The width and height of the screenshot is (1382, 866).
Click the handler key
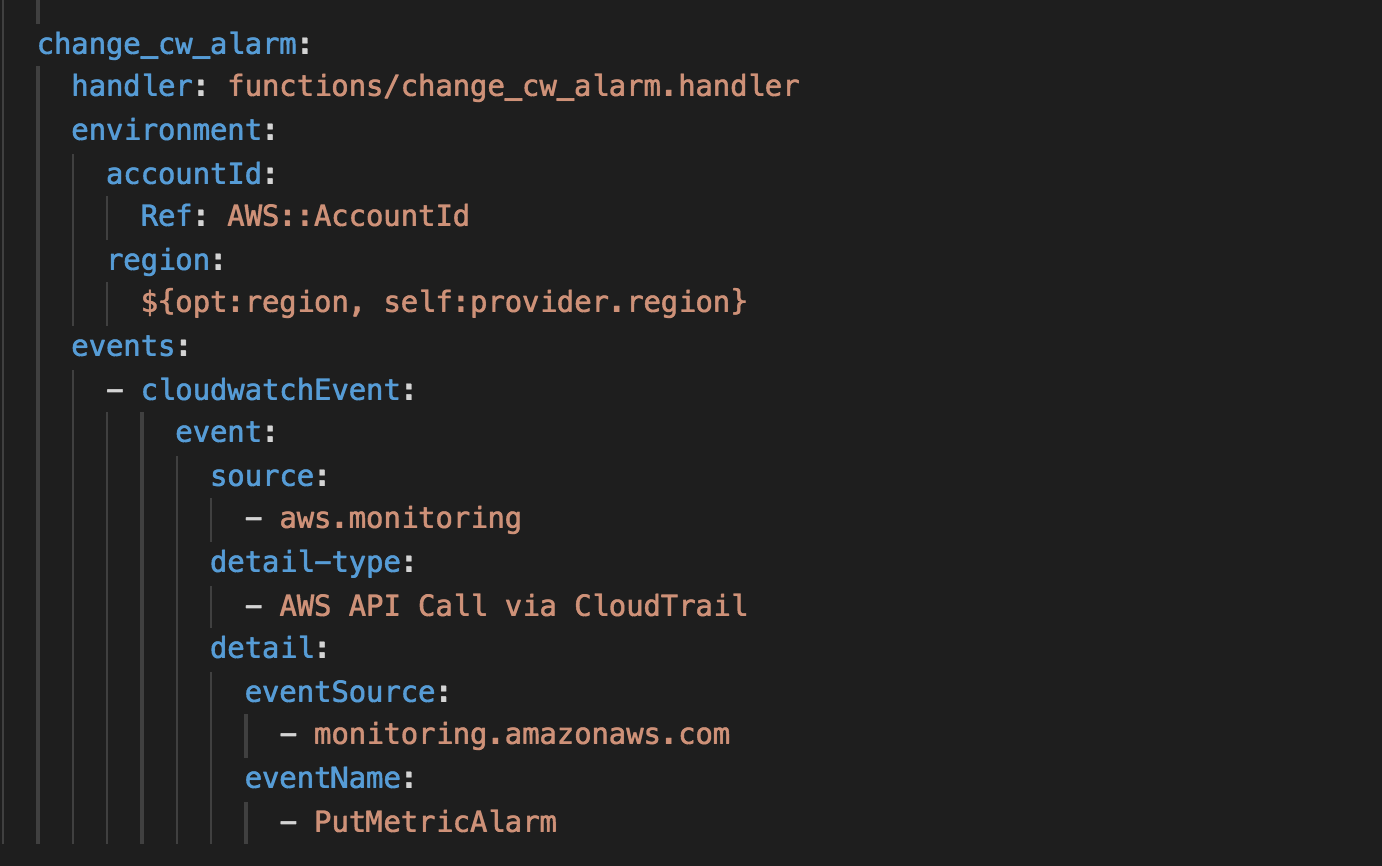pos(131,86)
